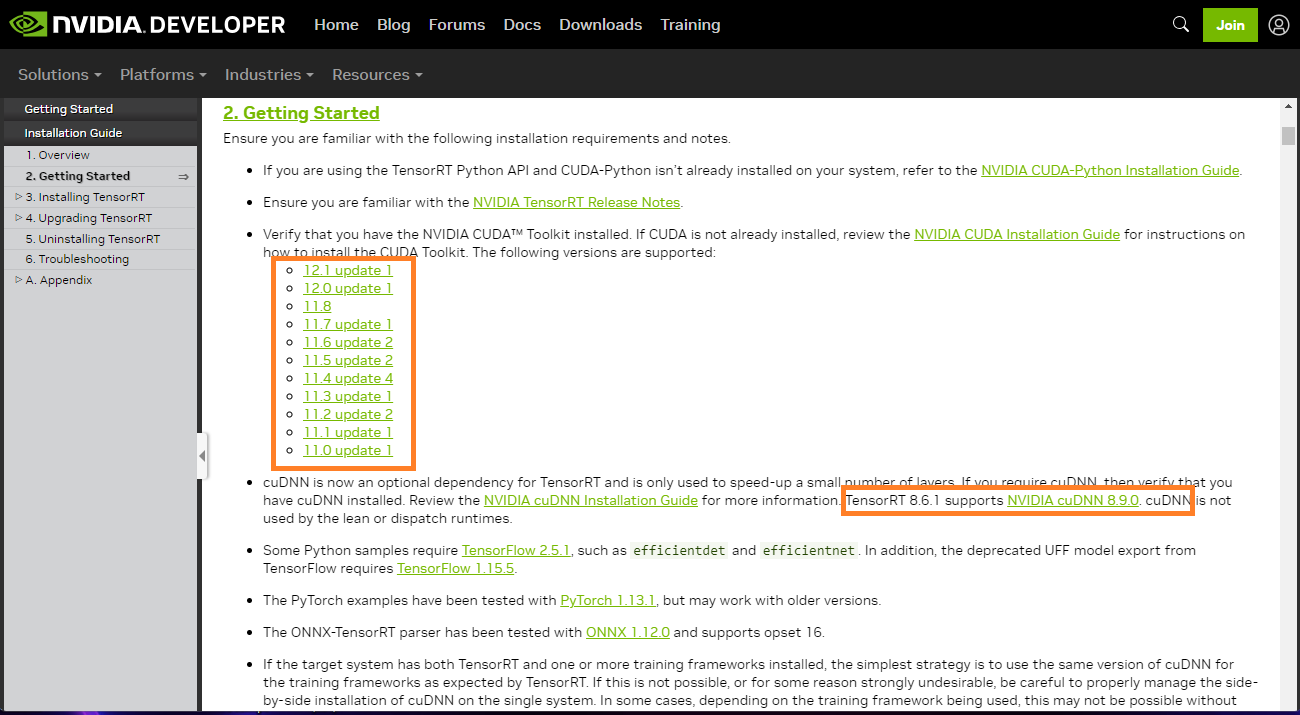
Task: Open the search magnifier icon
Action: point(1181,24)
